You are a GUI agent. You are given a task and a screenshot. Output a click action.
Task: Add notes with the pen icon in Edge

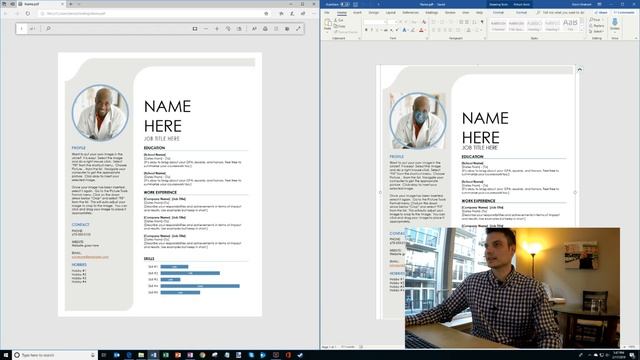point(292,13)
